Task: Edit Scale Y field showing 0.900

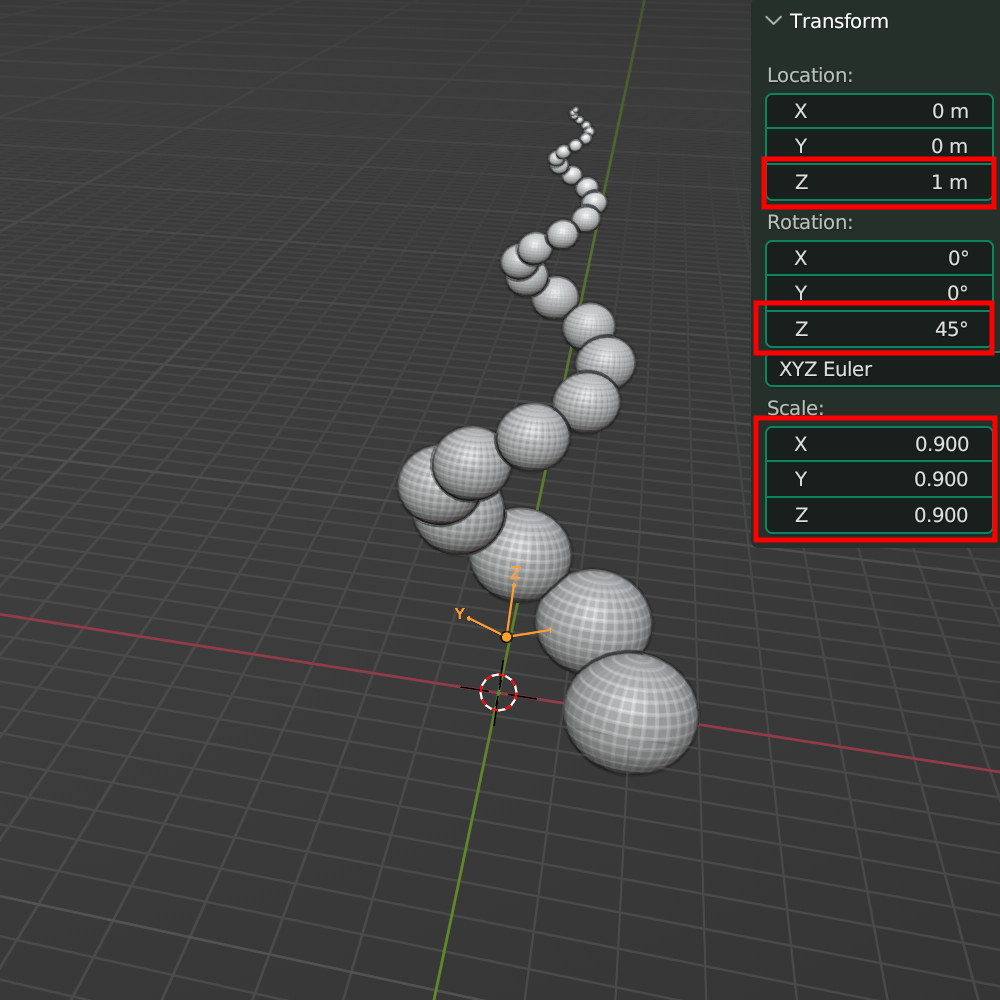Action: coord(879,479)
